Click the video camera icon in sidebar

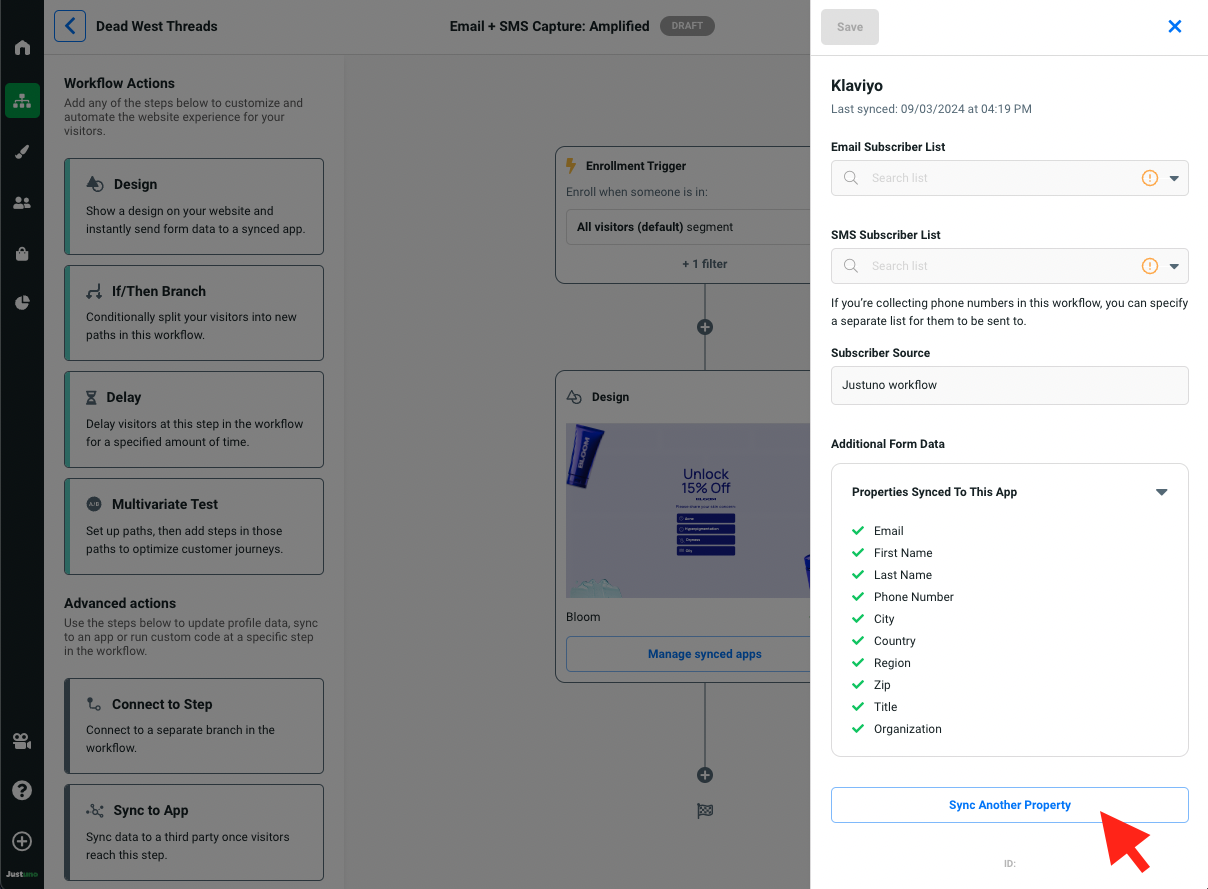pos(22,741)
